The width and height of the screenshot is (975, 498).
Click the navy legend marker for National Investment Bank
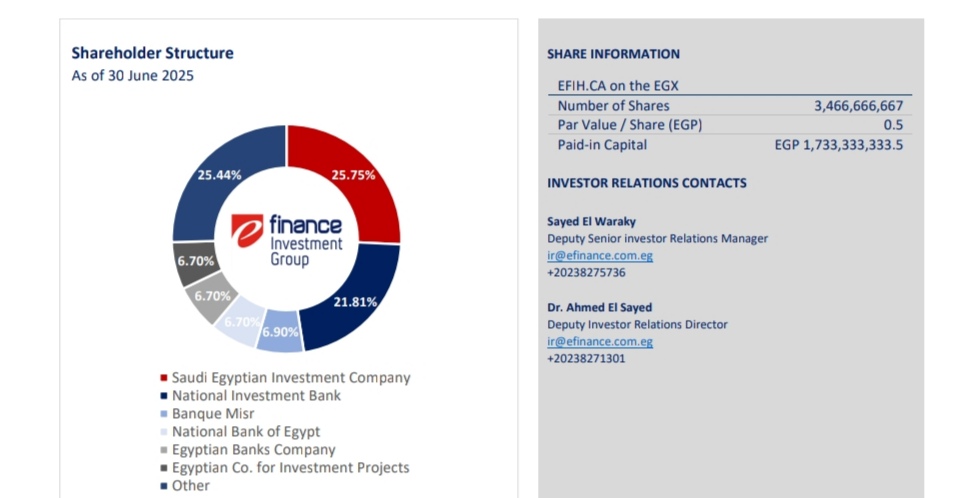pos(164,396)
